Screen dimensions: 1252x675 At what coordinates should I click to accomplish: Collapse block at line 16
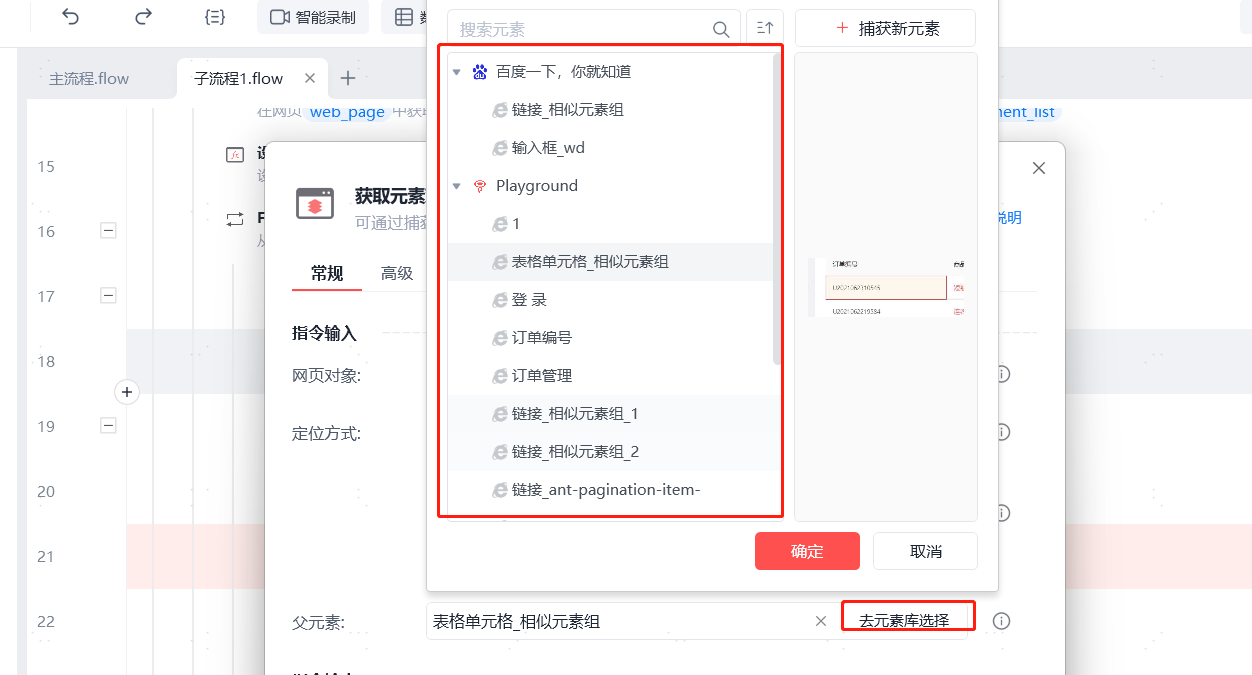coord(109,231)
